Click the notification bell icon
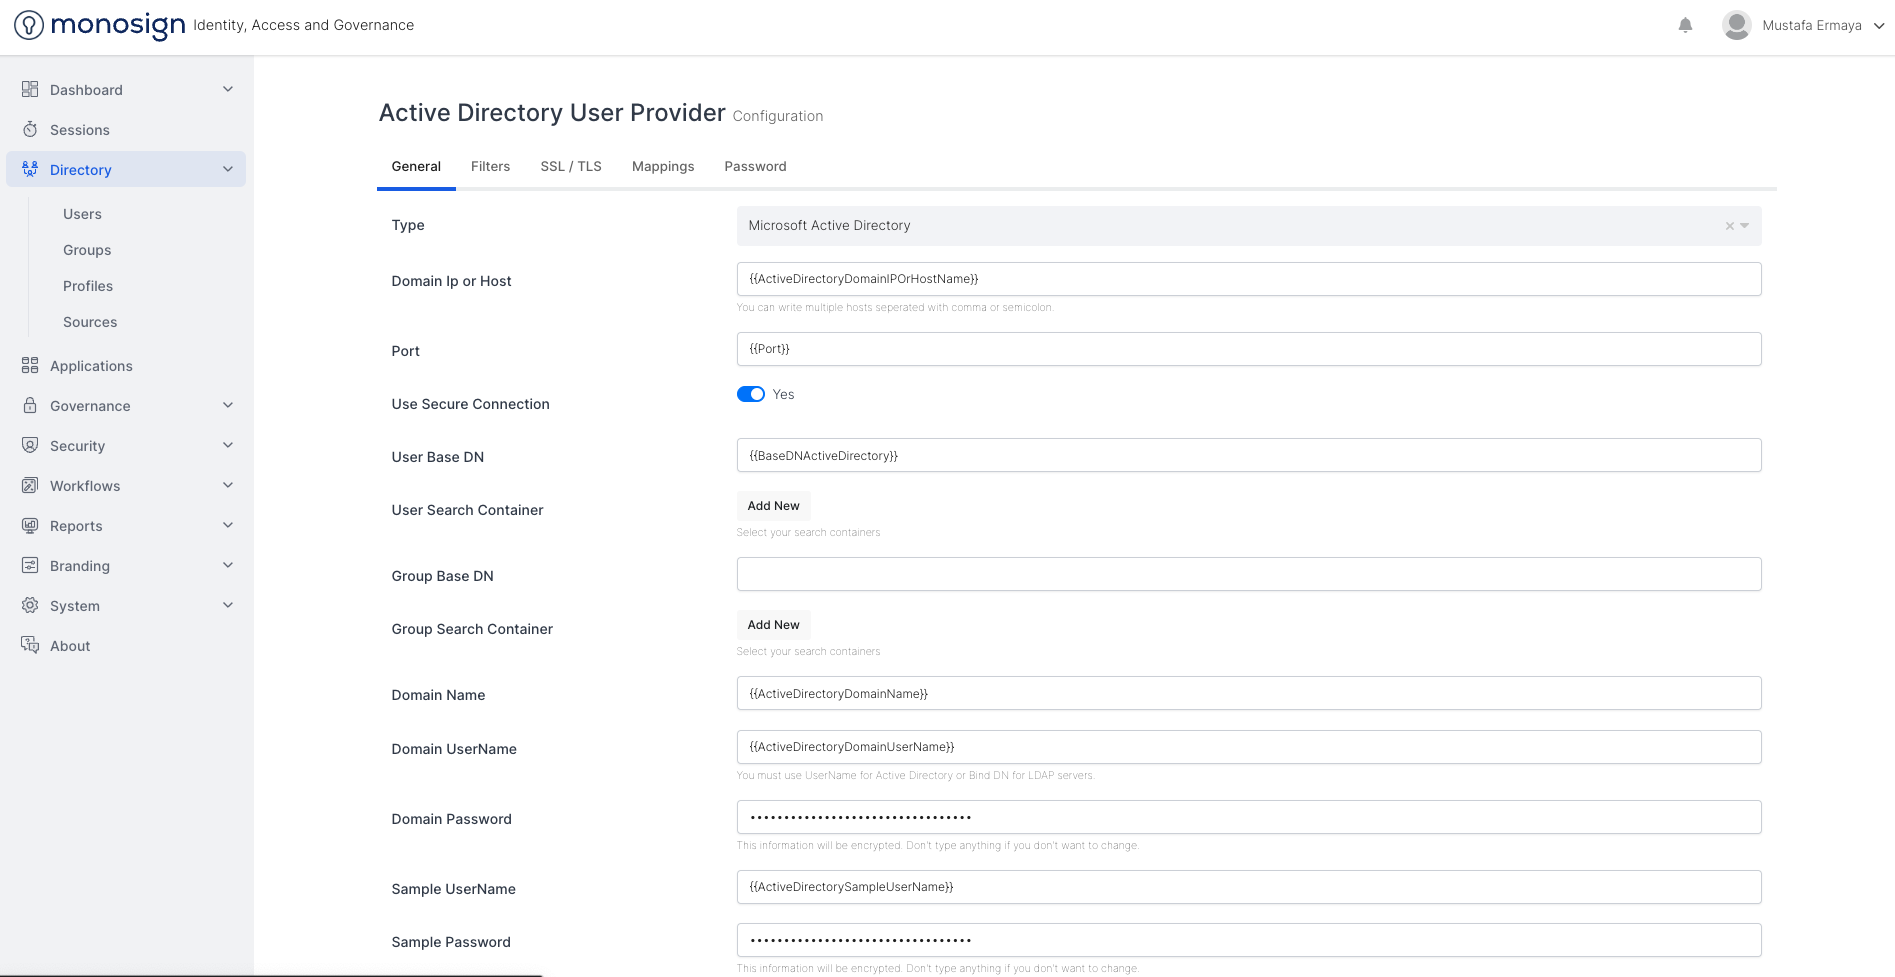The width and height of the screenshot is (1895, 977). tap(1685, 25)
